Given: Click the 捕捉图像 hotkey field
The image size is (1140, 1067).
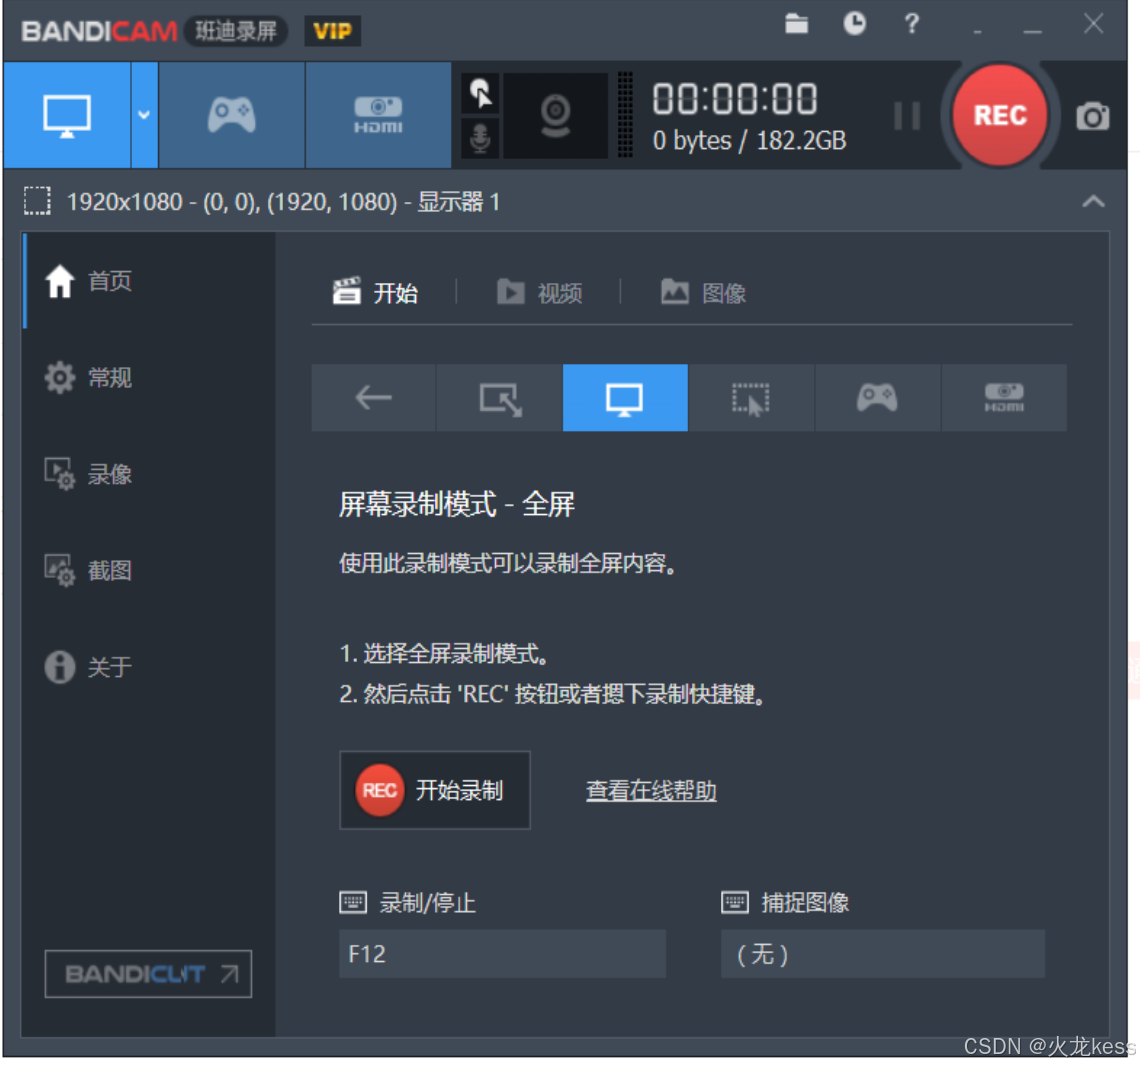Looking at the screenshot, I should point(883,954).
